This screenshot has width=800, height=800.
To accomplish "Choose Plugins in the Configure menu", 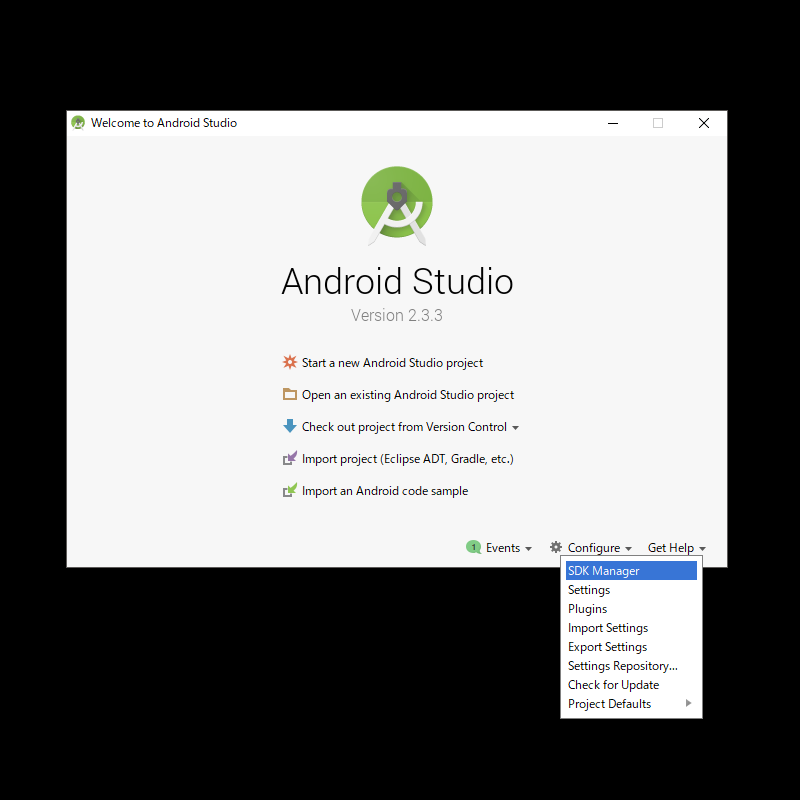I will 631,609.
